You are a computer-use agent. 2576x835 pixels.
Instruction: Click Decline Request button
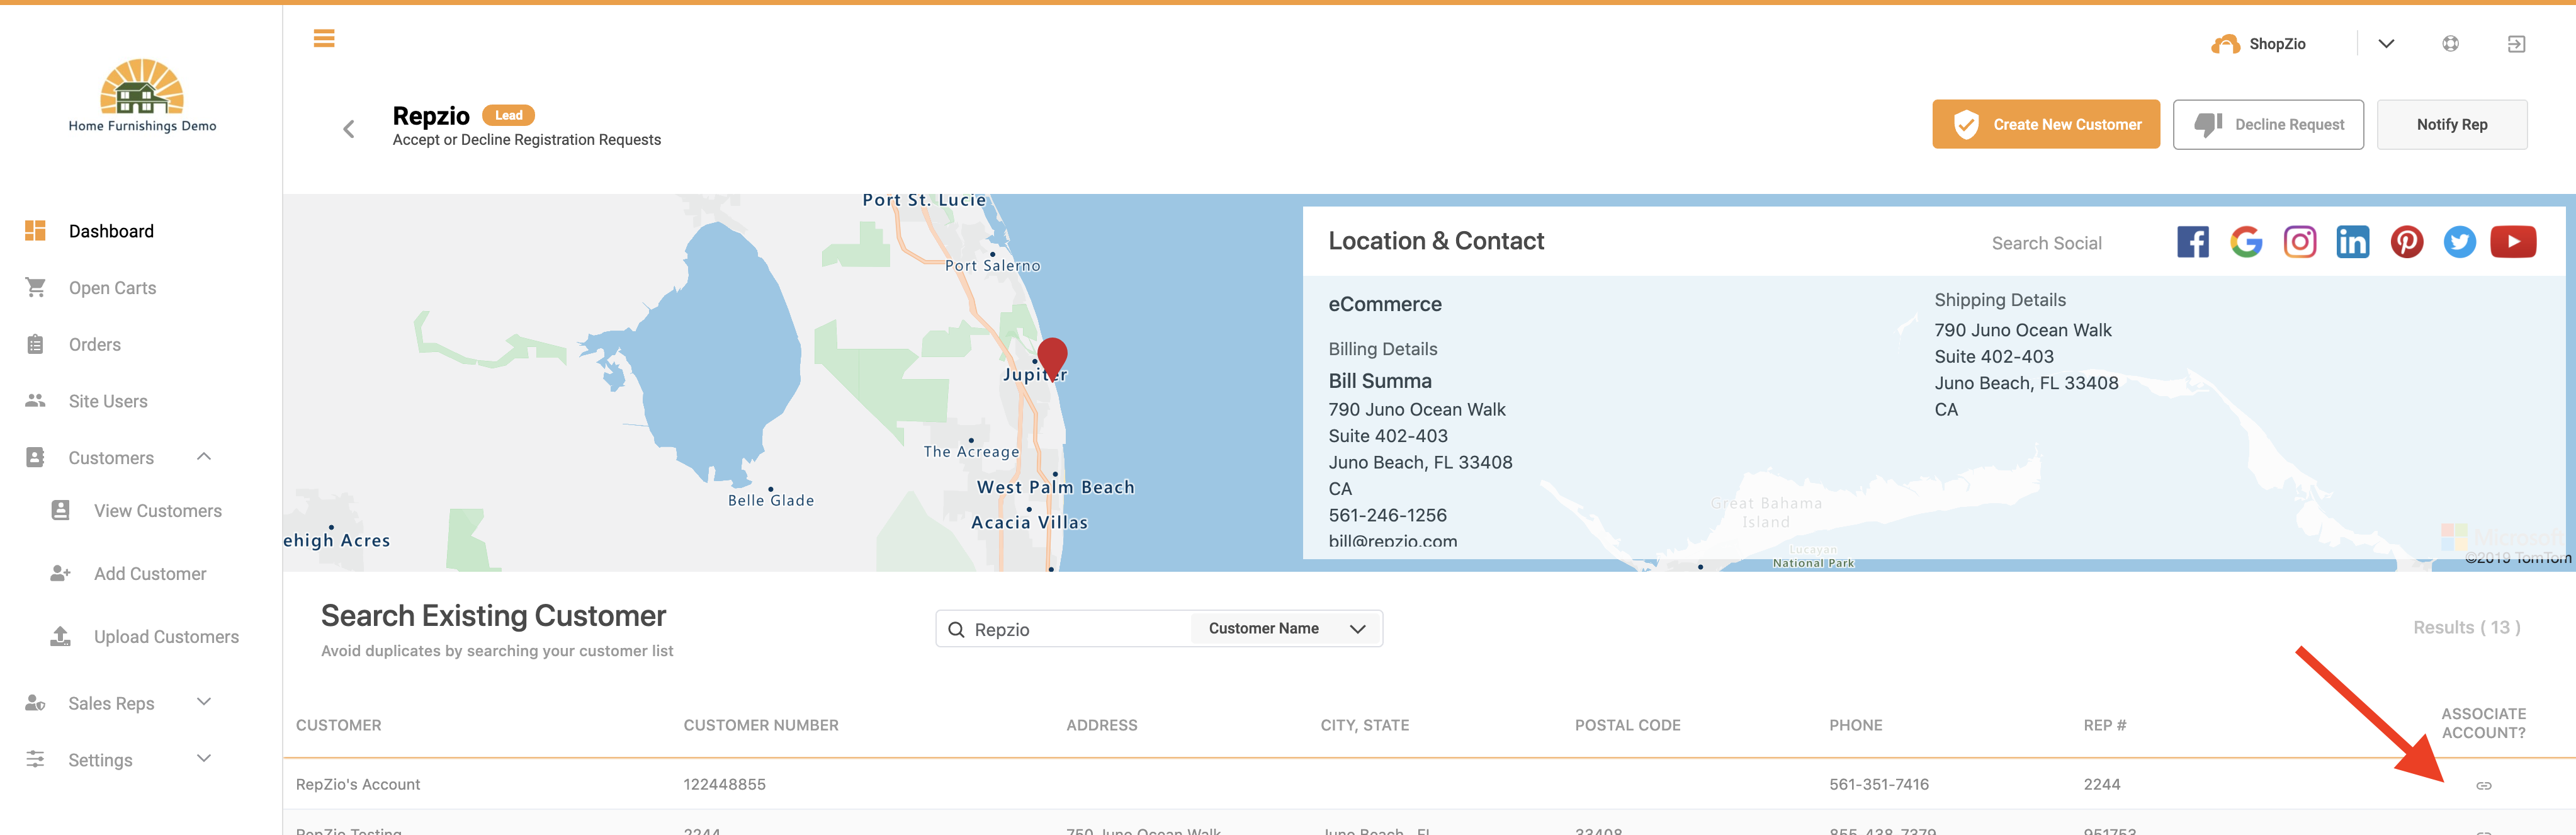click(2267, 125)
